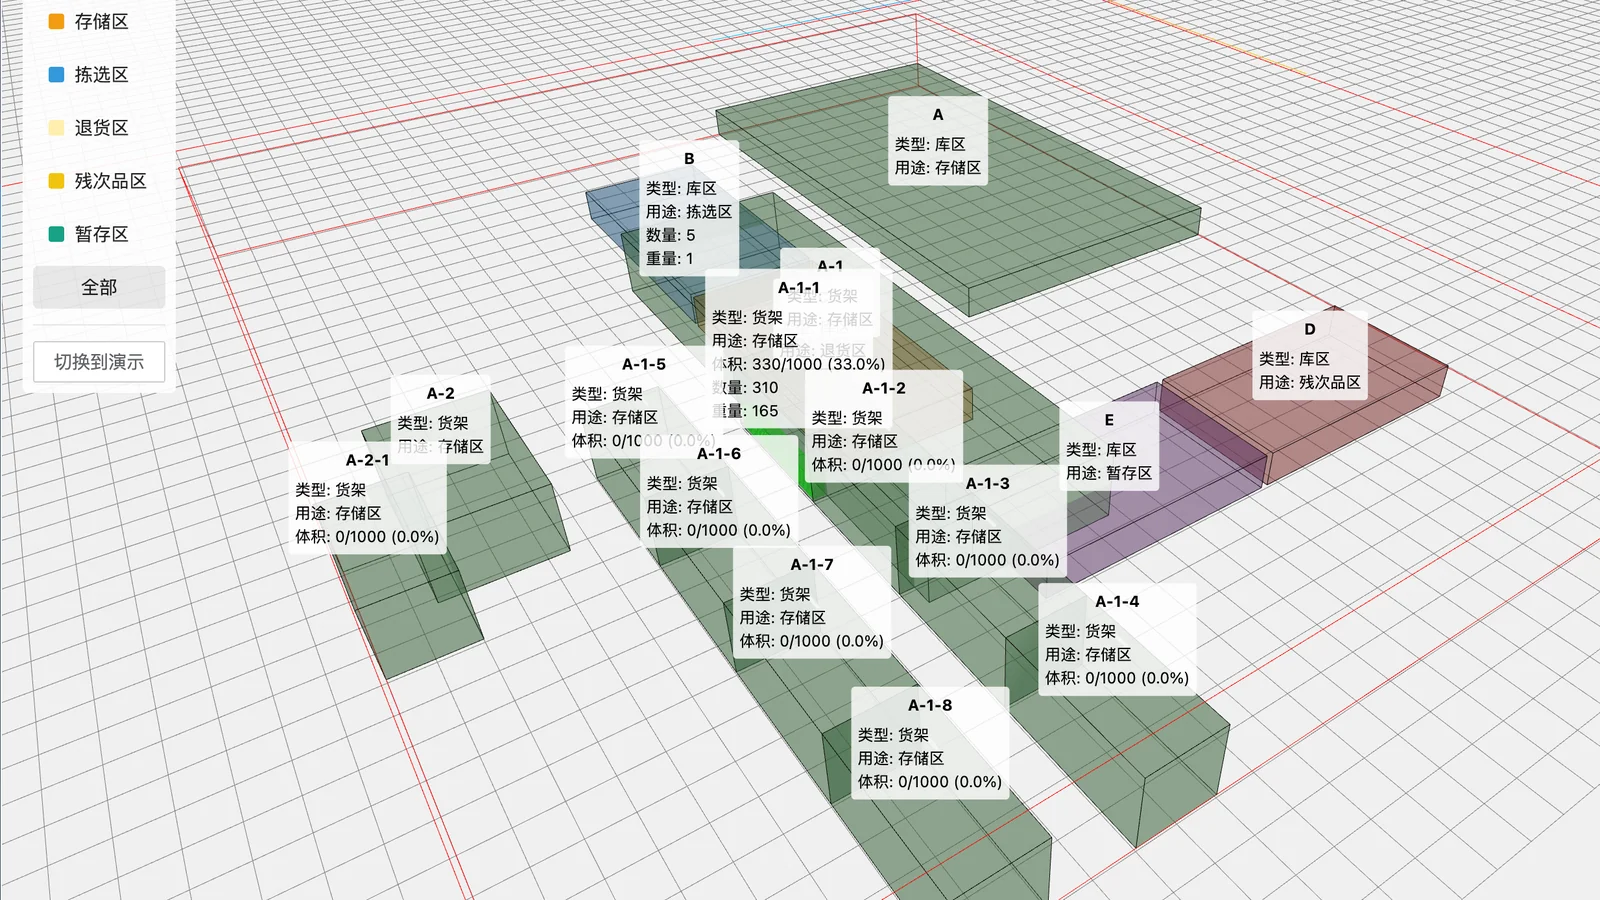Screen dimensions: 1600x900
Task: Click 用途: 残次品区 in the D card
Action: pos(1310,382)
